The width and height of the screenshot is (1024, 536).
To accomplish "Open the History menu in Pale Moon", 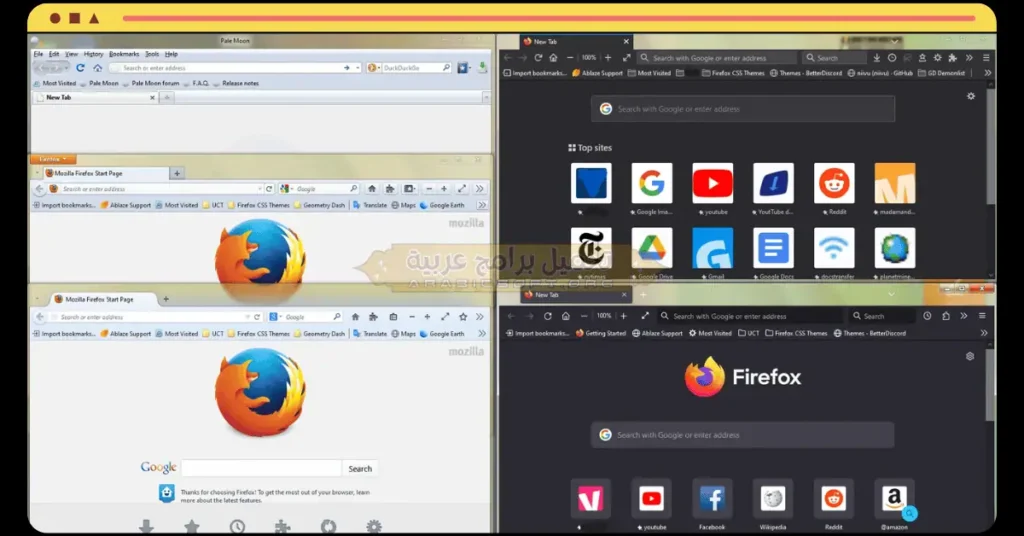I will tap(93, 54).
